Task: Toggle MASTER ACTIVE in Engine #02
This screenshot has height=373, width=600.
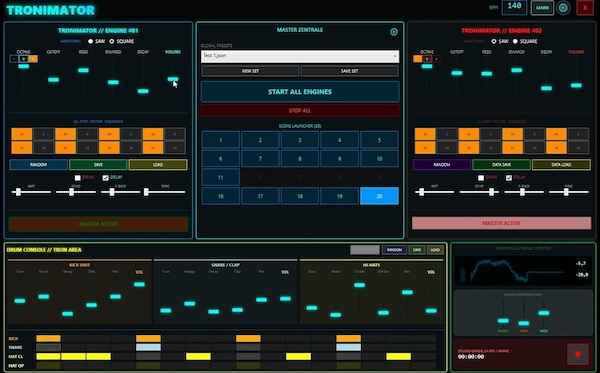Action: click(501, 223)
